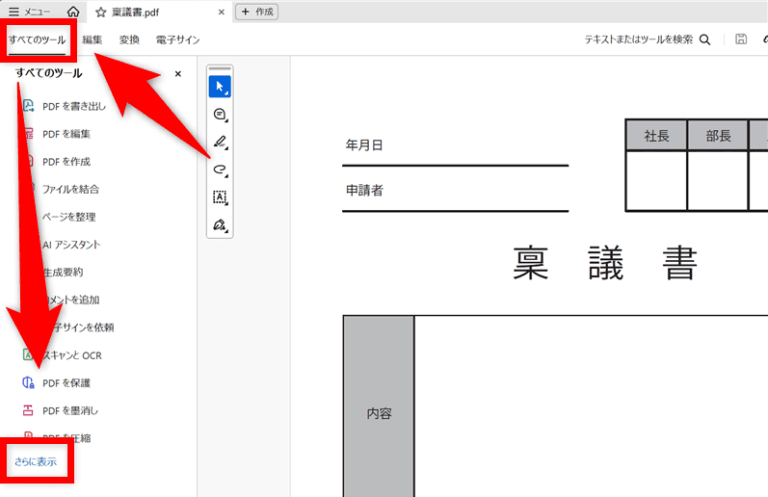The image size is (768, 497).
Task: Choose PDF を保護 from tools list
Action: (66, 383)
